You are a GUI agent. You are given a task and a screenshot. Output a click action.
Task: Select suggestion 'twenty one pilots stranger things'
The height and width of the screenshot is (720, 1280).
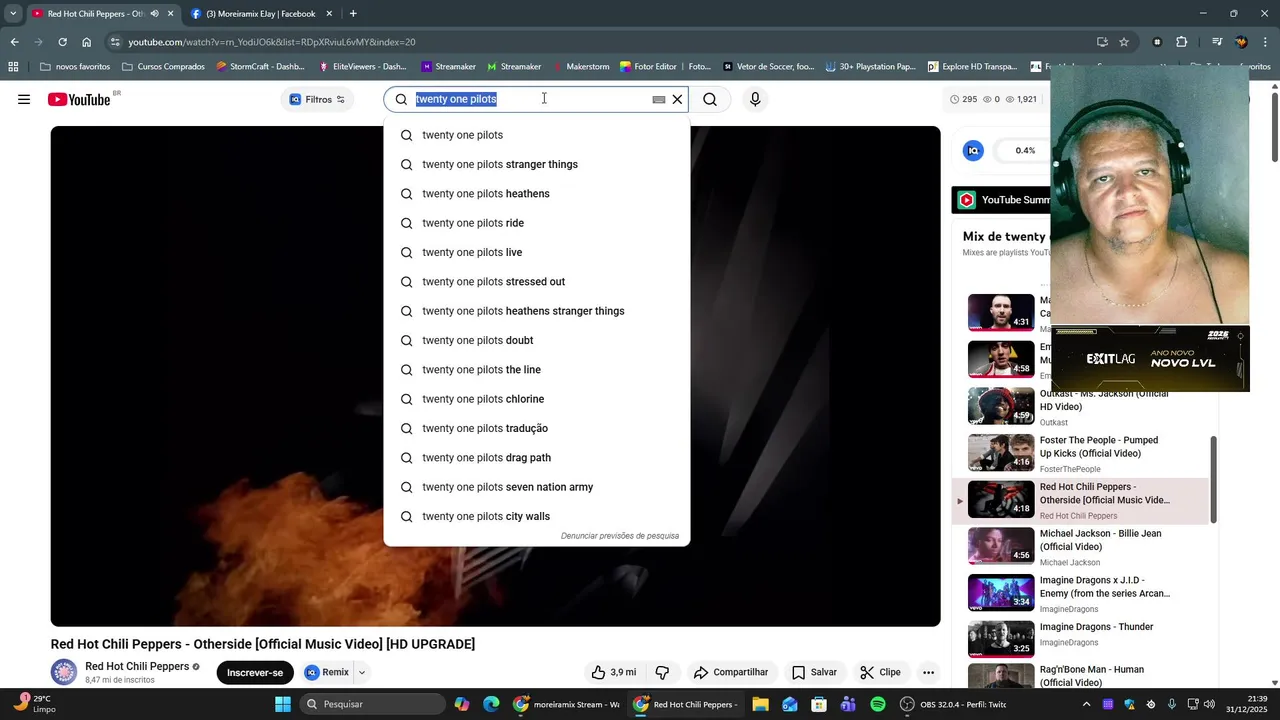point(537,164)
